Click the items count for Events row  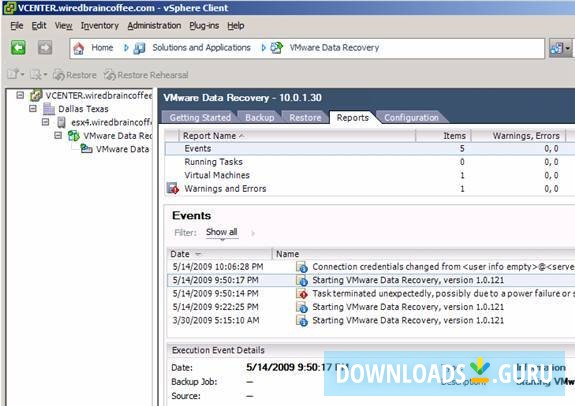pyautogui.click(x=462, y=149)
